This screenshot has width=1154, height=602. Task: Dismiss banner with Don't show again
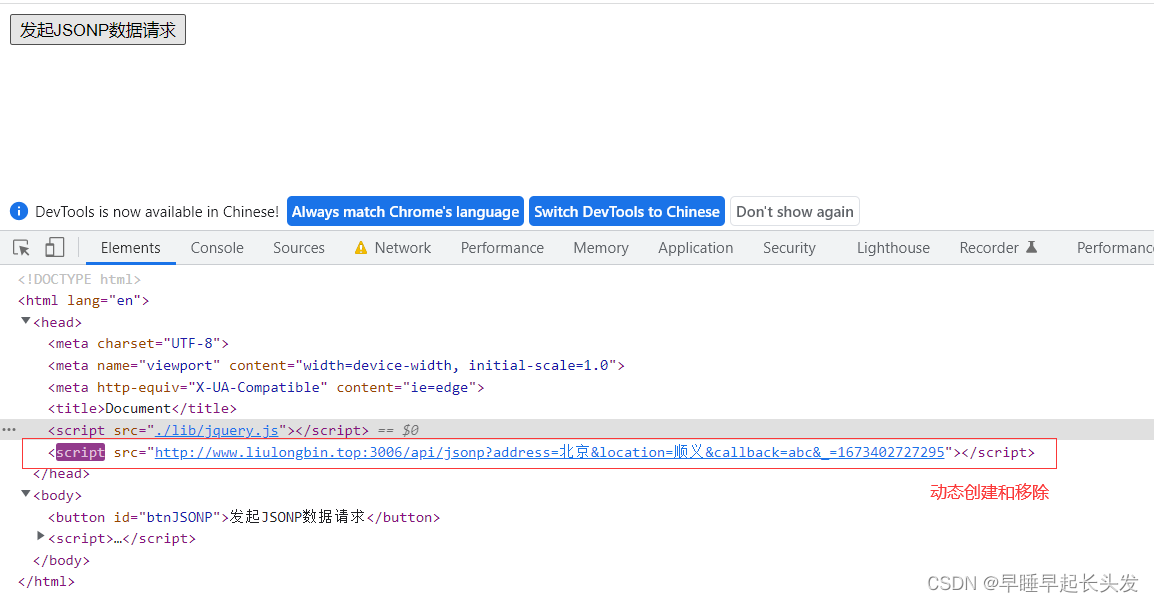coord(795,211)
